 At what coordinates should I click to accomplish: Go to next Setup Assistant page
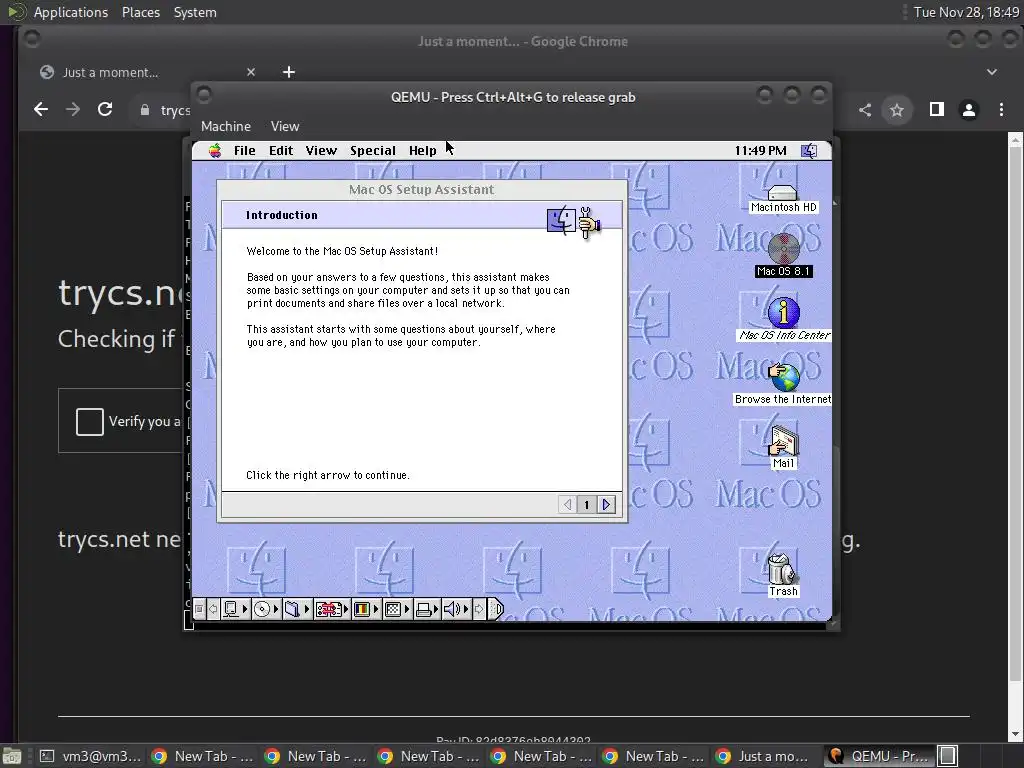pyautogui.click(x=607, y=504)
